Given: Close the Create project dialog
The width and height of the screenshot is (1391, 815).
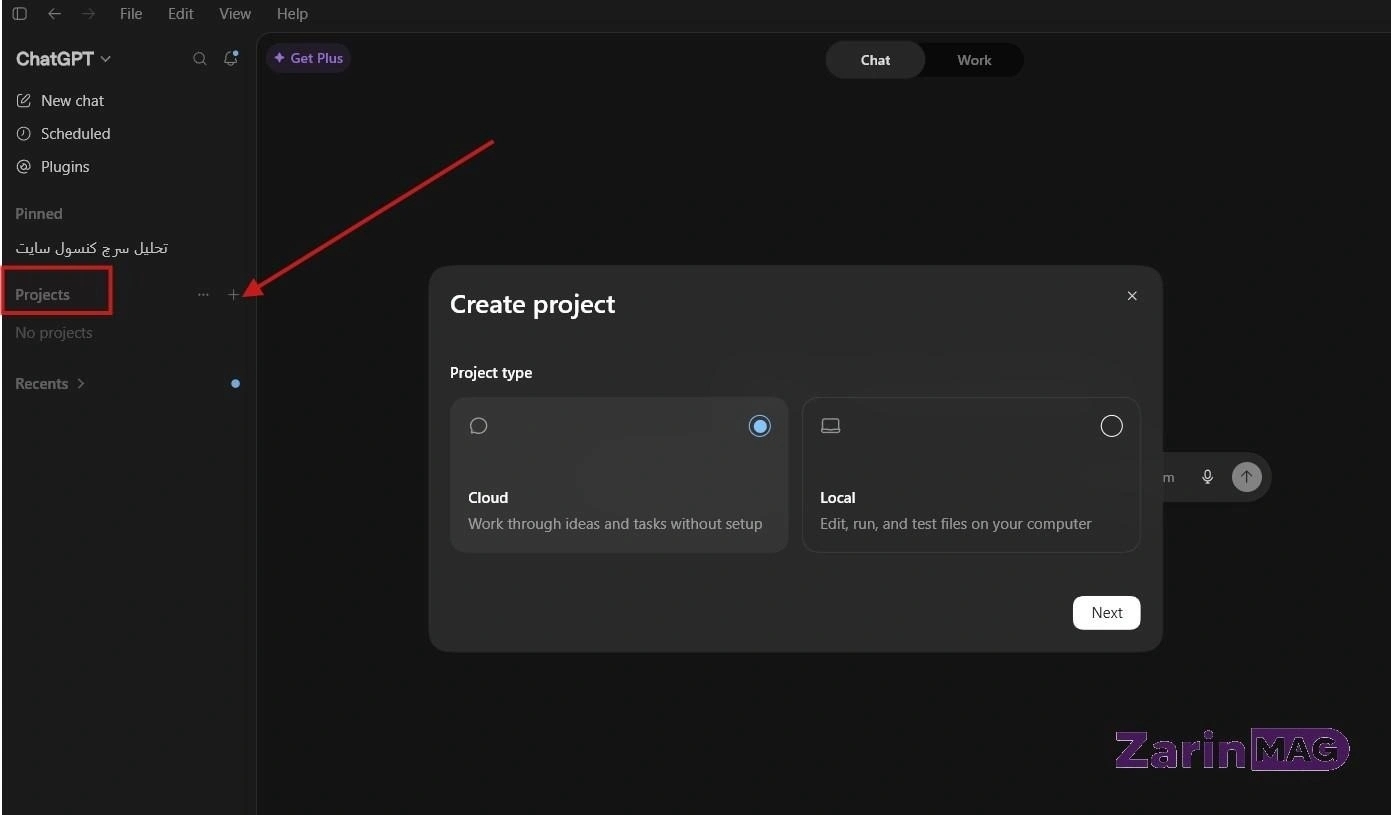Looking at the screenshot, I should tap(1132, 296).
